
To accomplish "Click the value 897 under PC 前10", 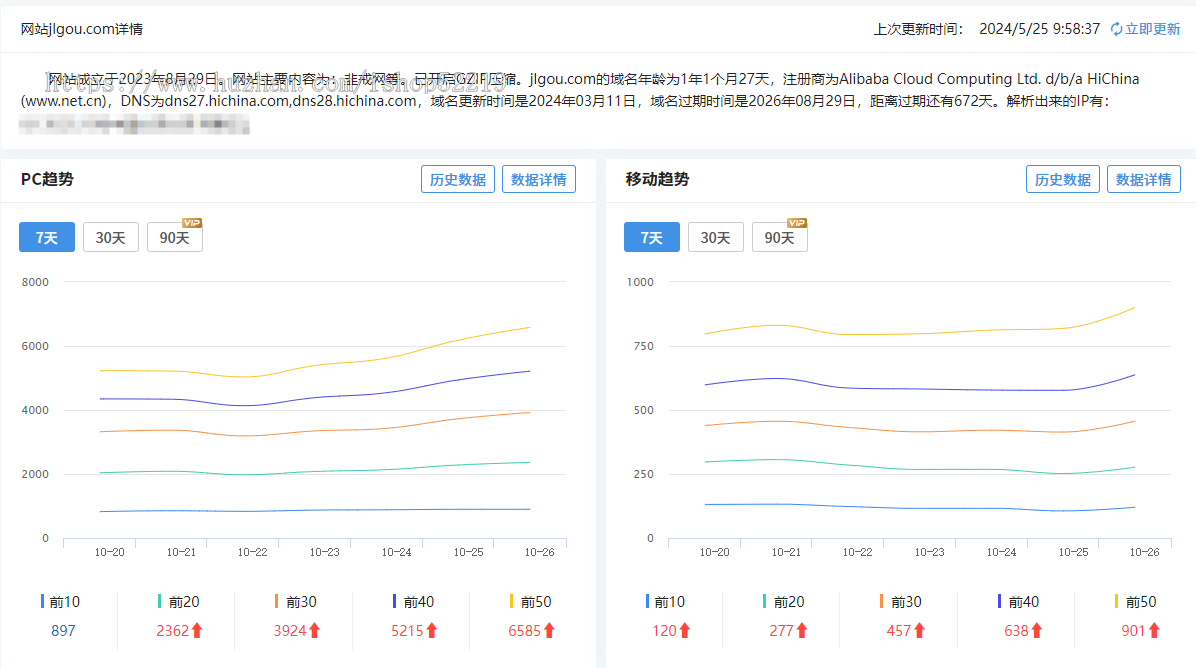I will (x=63, y=631).
